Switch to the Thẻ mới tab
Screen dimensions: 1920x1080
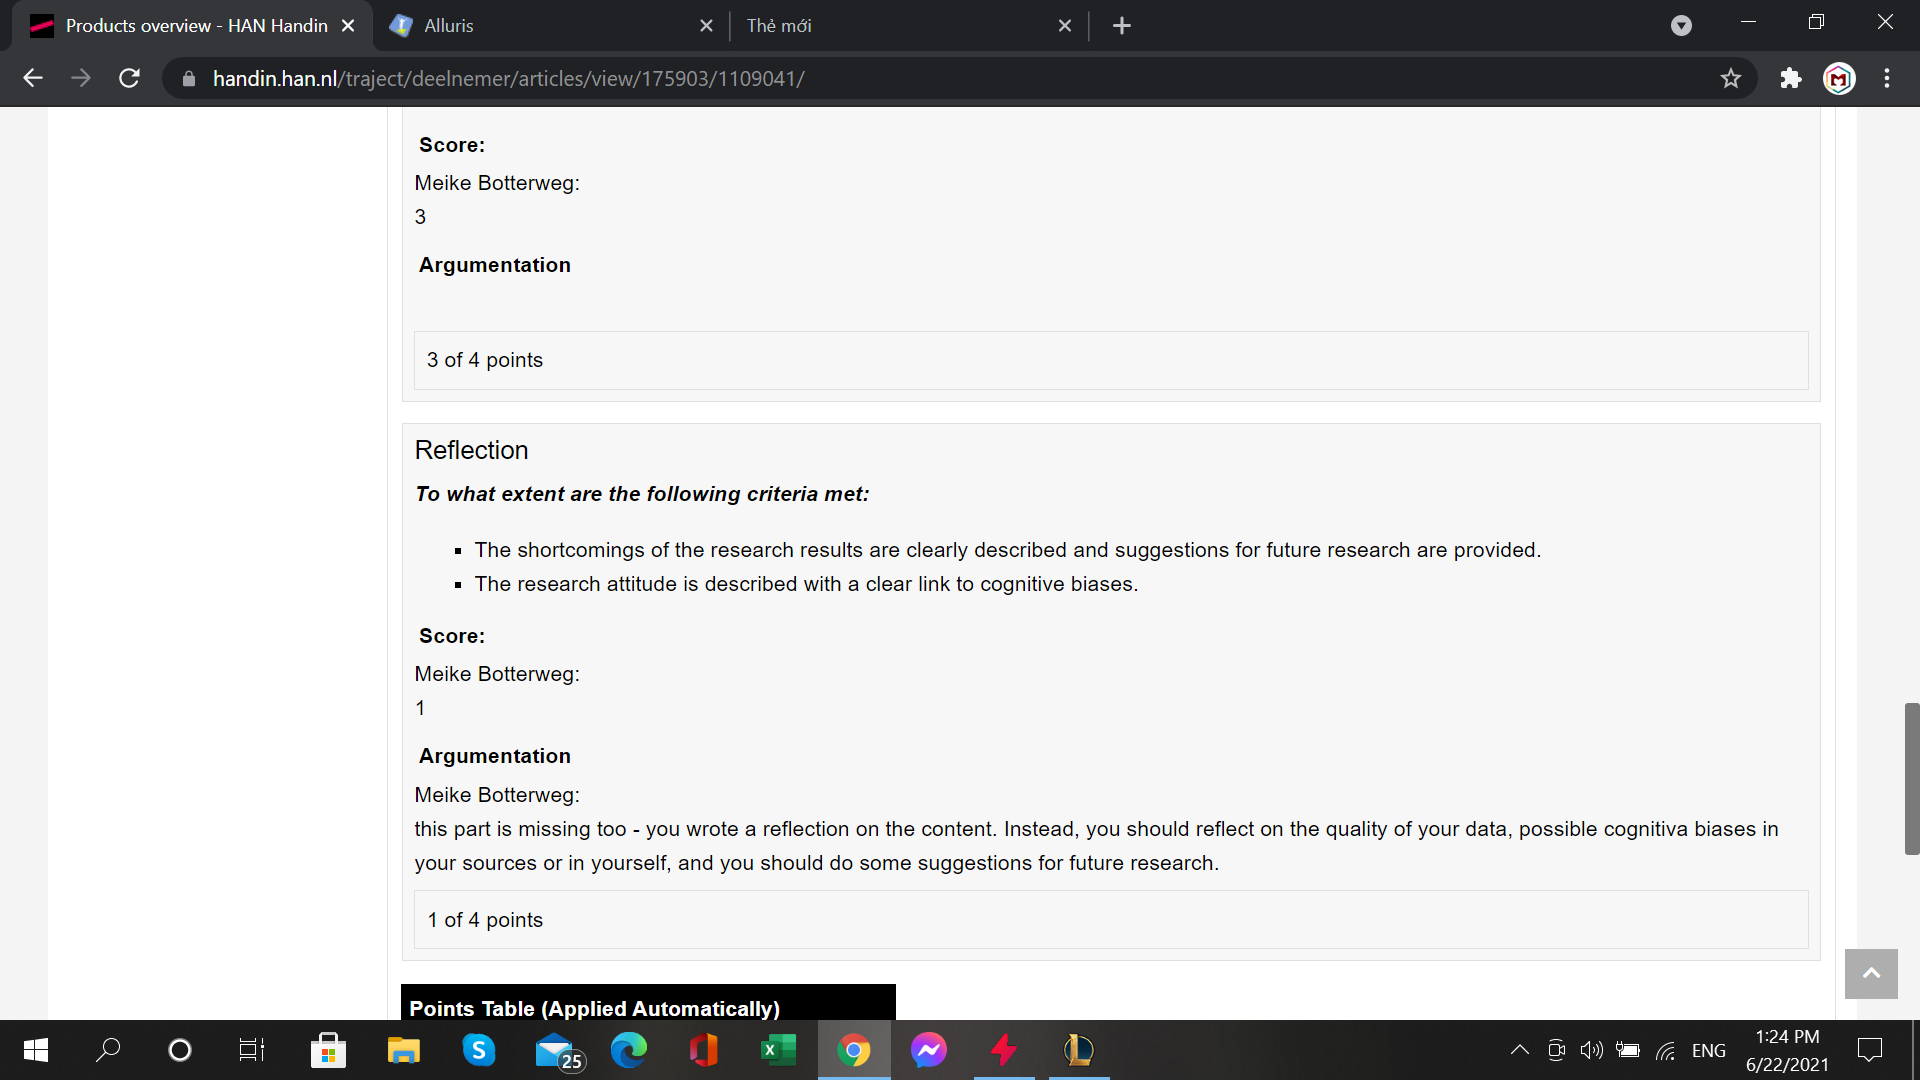pyautogui.click(x=908, y=26)
